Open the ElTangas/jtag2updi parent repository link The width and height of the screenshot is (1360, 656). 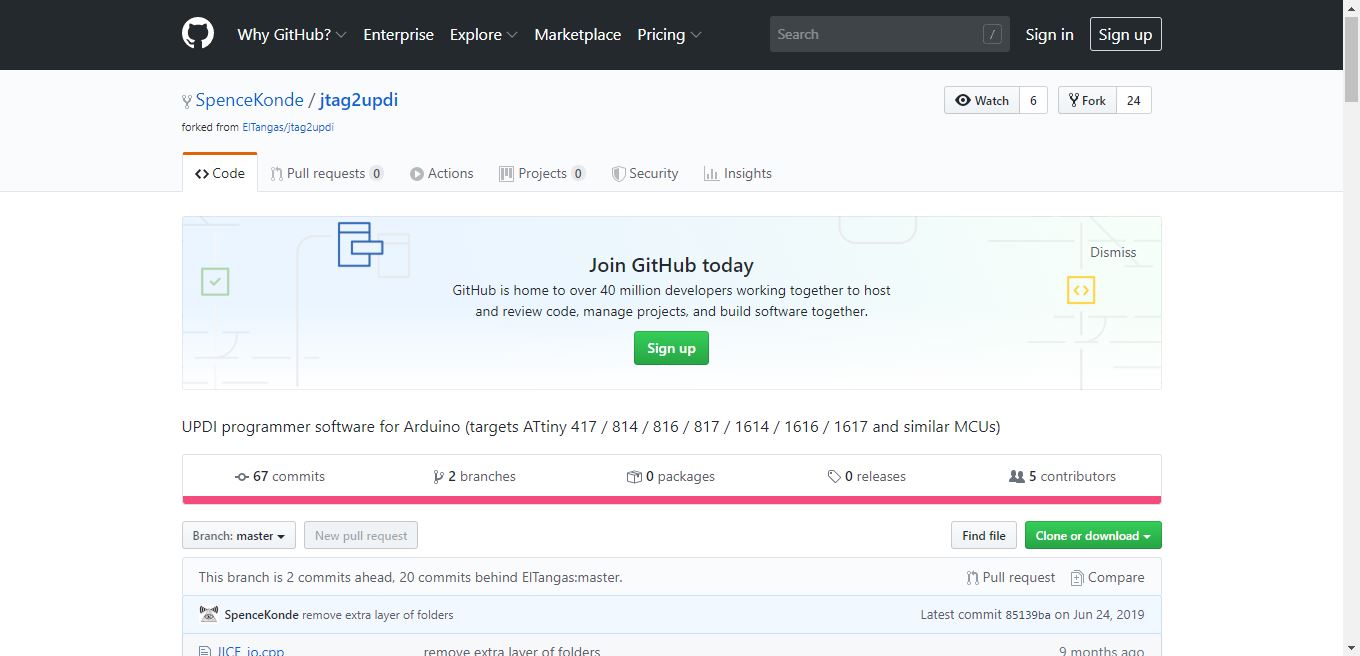click(x=288, y=127)
